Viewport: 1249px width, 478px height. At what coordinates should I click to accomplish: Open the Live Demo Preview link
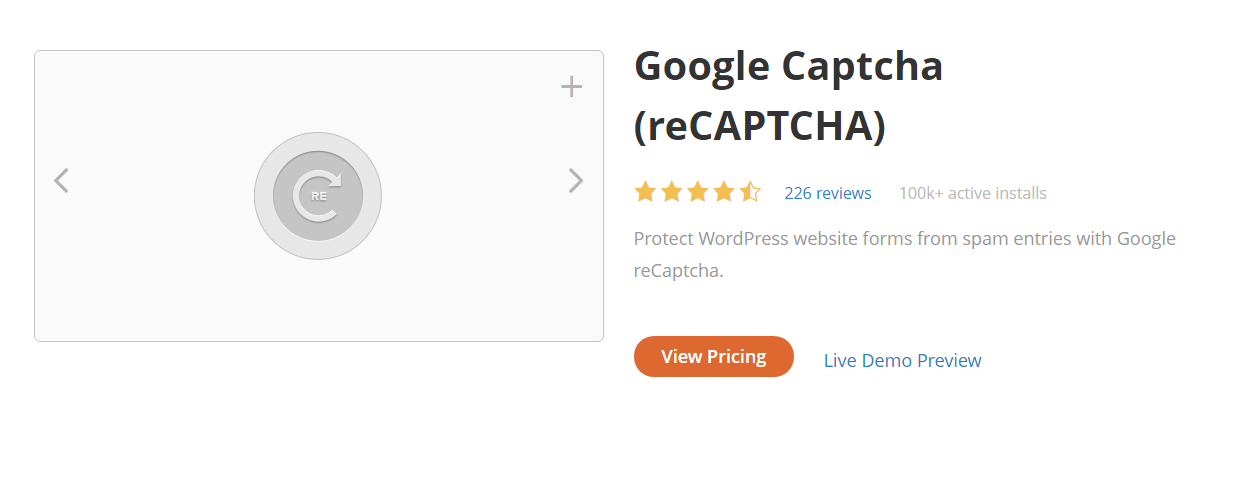point(902,360)
